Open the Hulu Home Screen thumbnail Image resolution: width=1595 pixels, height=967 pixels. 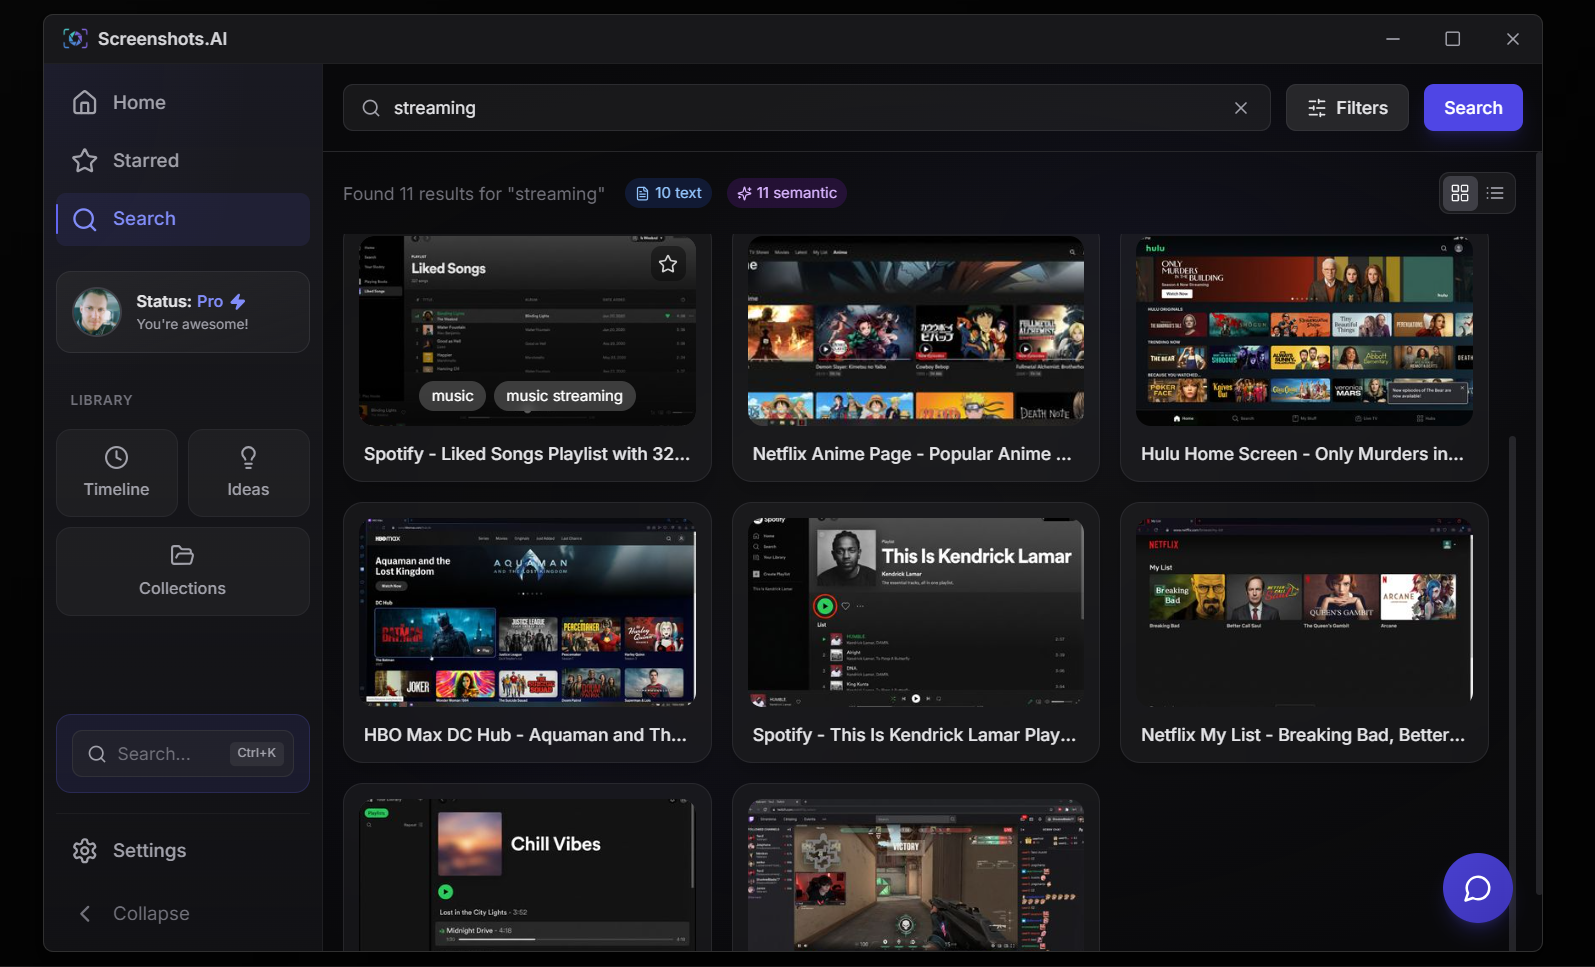coord(1304,331)
